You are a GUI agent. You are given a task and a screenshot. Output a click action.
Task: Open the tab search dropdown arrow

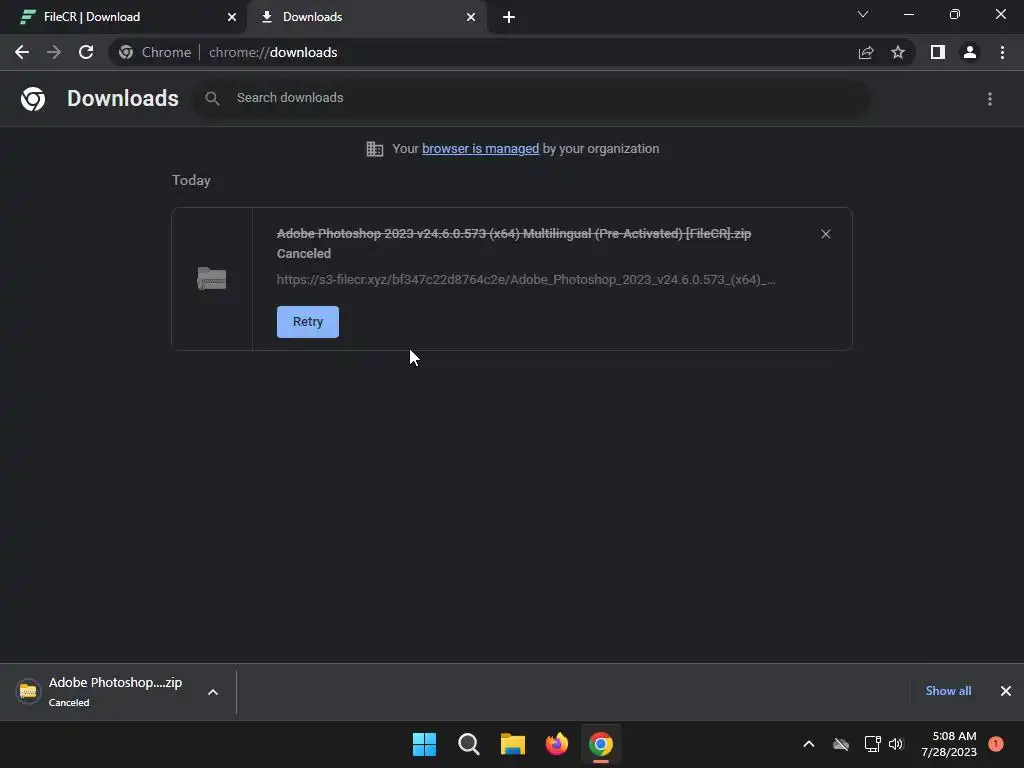[863, 14]
